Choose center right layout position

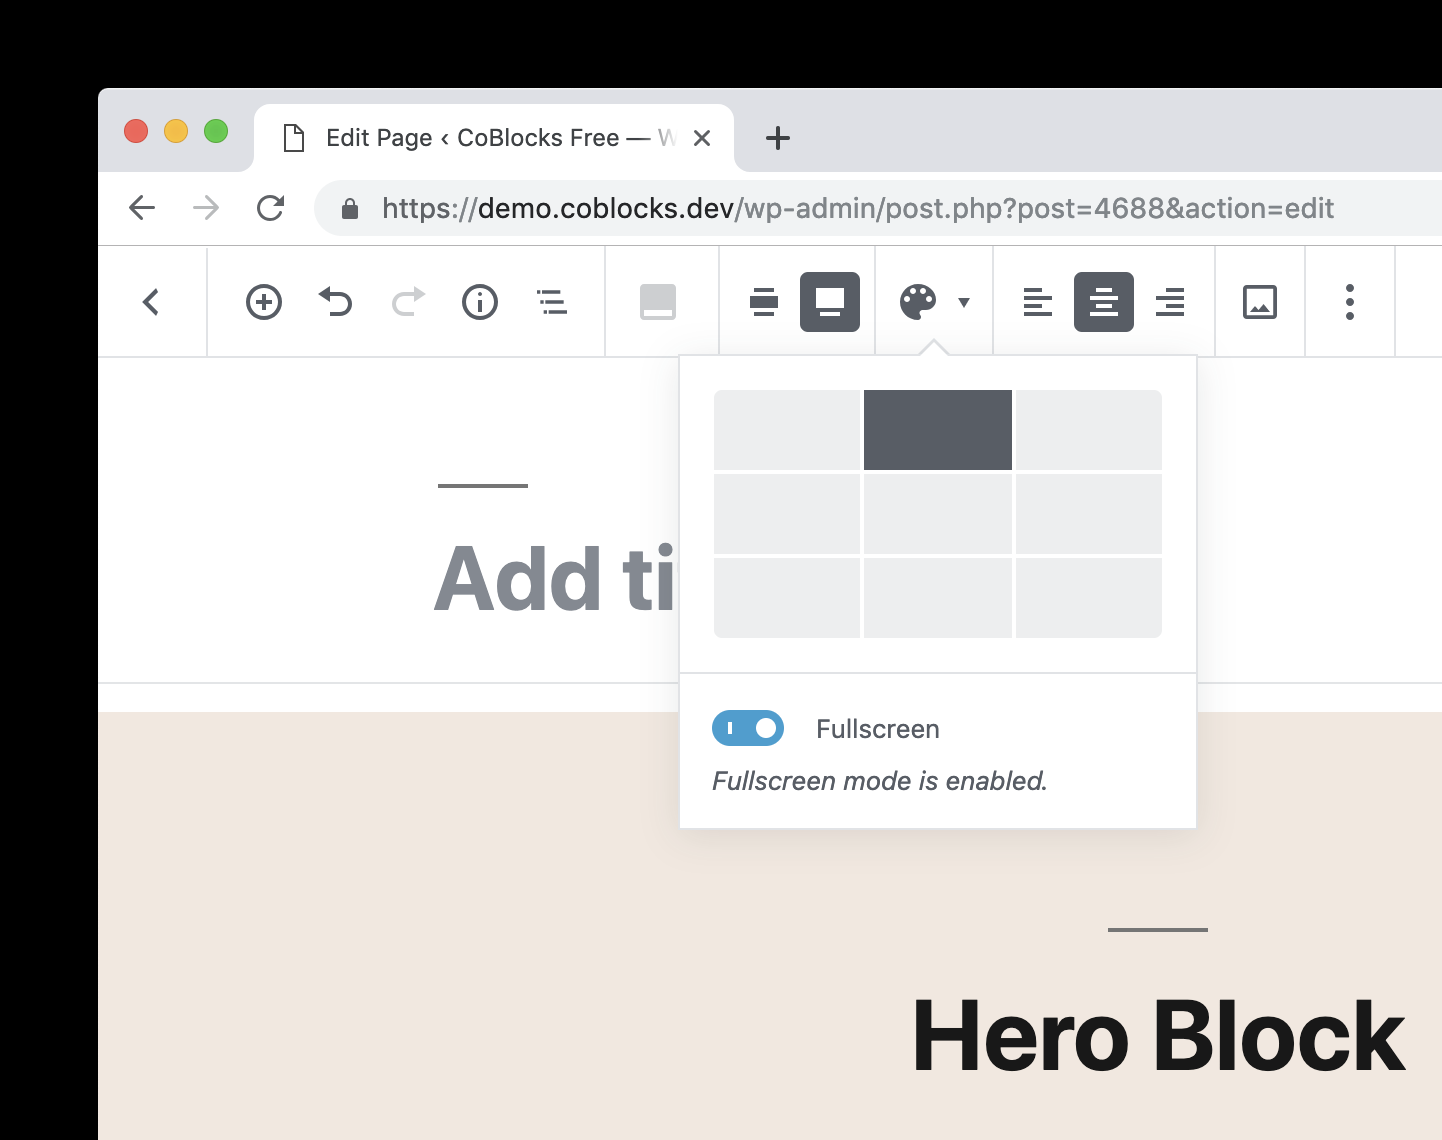(1089, 514)
